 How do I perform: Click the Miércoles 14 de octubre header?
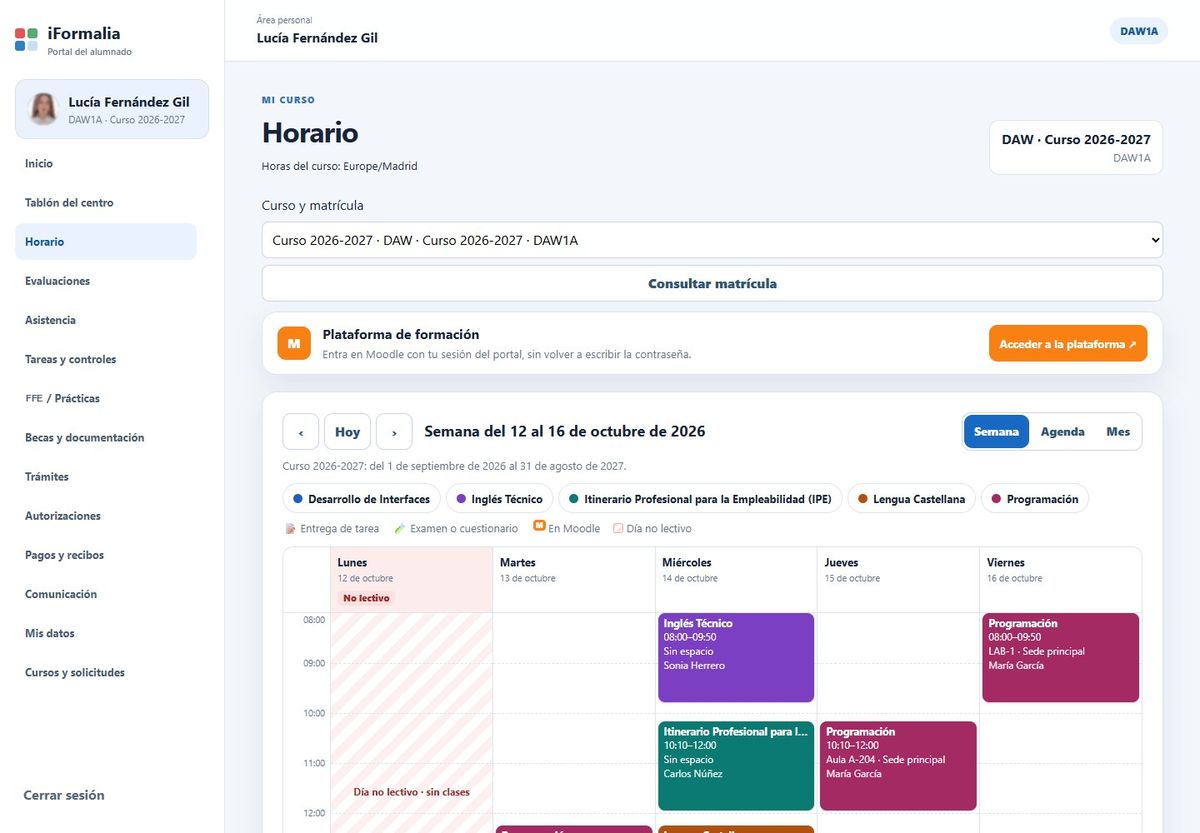(736, 580)
